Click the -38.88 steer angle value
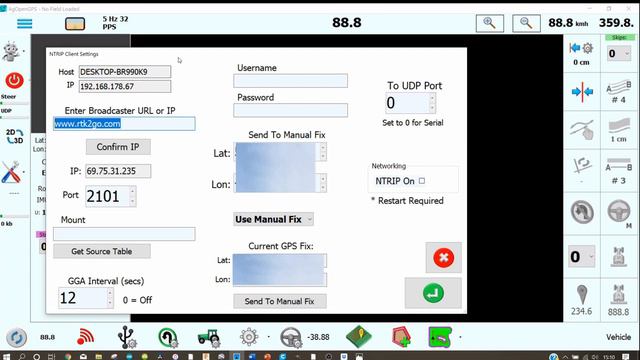 click(x=318, y=337)
